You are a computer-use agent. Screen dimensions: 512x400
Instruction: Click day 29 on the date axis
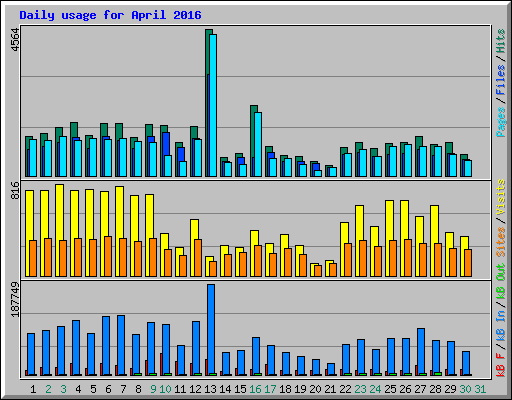(450, 389)
